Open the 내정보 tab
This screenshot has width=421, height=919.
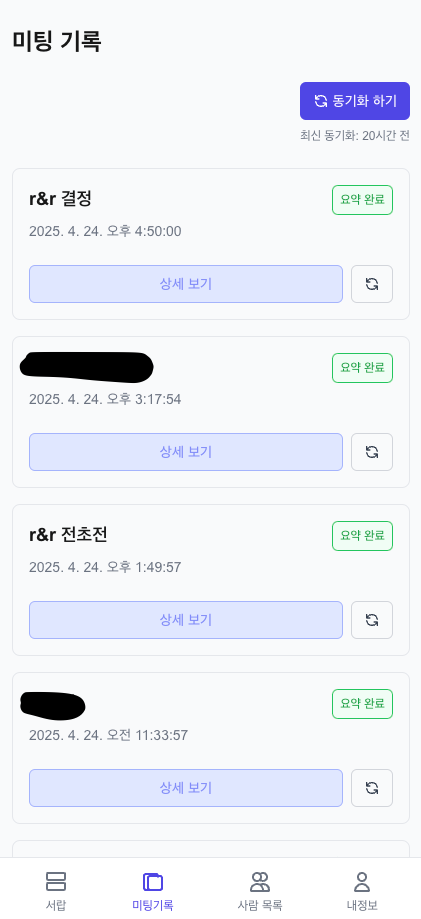coord(362,890)
